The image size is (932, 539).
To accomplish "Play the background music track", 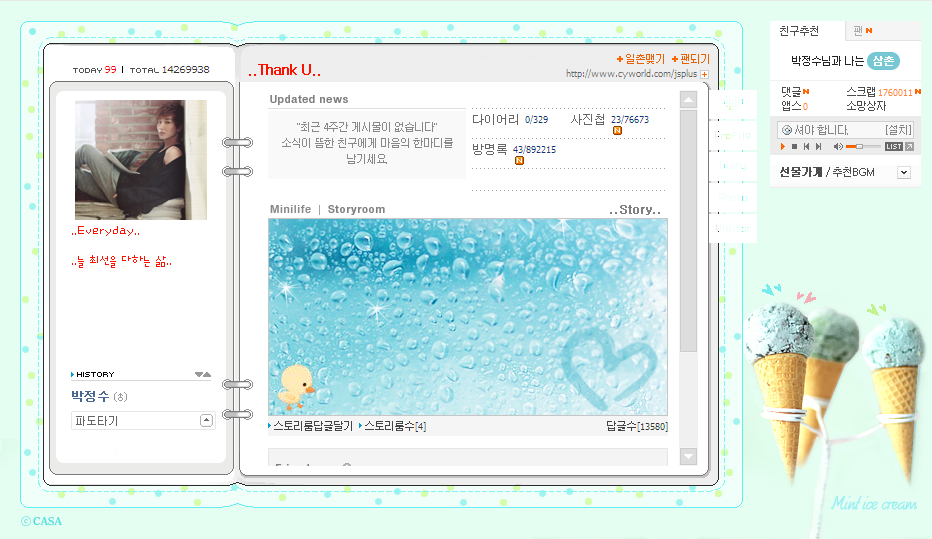I will [783, 147].
